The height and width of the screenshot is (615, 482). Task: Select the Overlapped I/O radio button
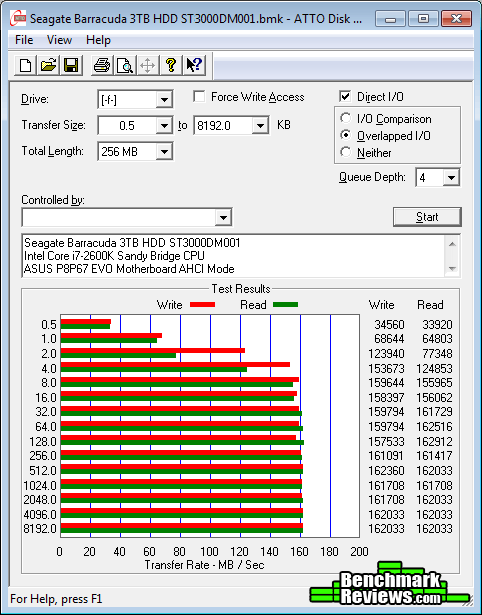[346, 135]
